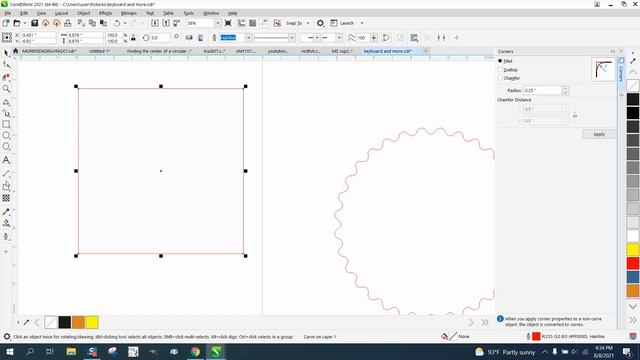The width and height of the screenshot is (640, 360).
Task: Open the line style dropdown
Action: [x=292, y=38]
